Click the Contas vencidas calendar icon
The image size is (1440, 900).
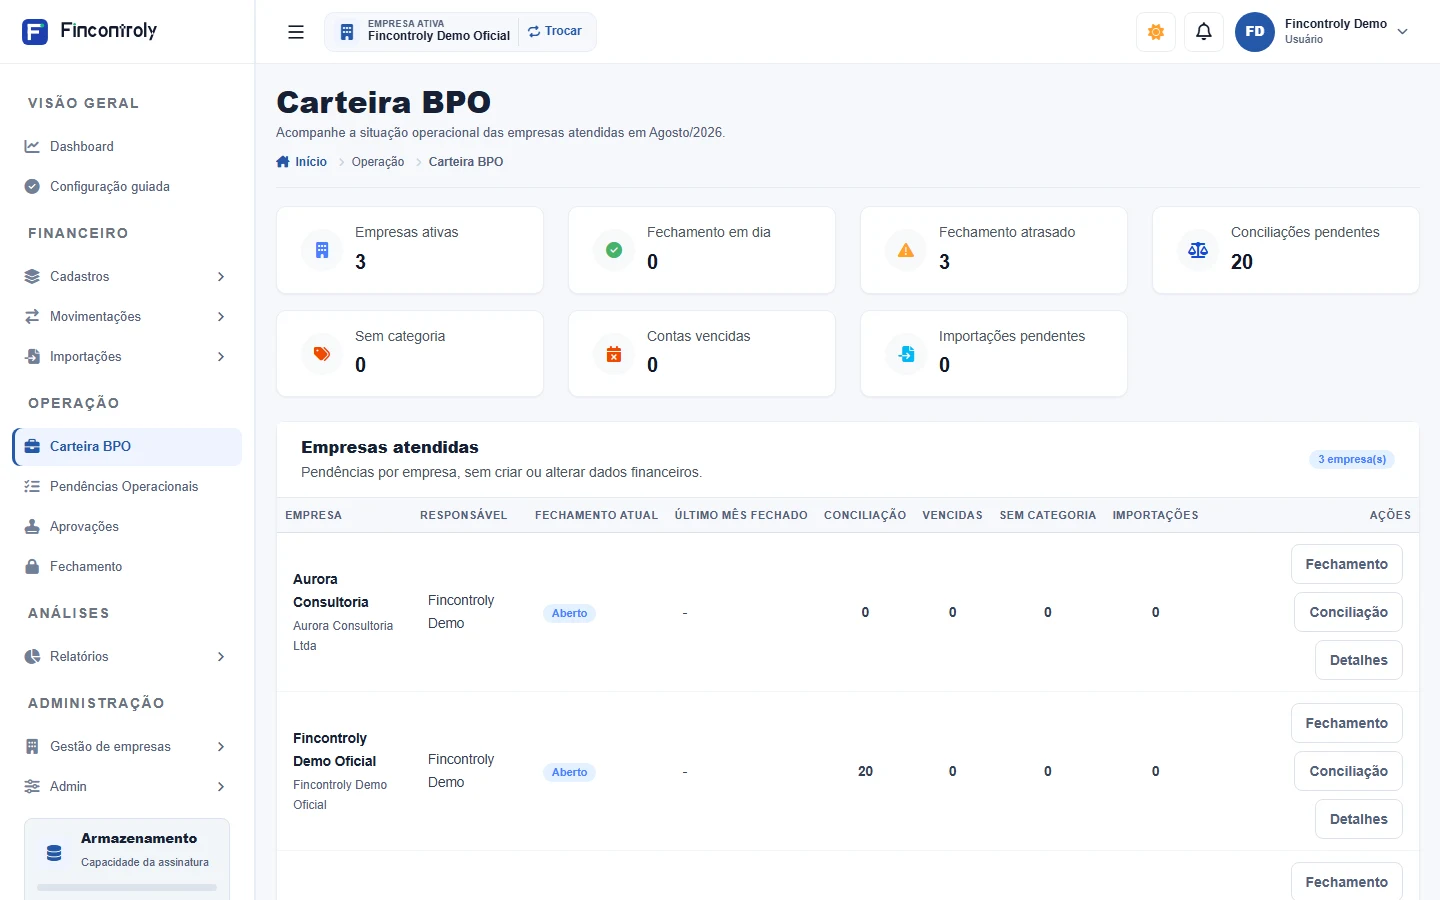tap(614, 354)
